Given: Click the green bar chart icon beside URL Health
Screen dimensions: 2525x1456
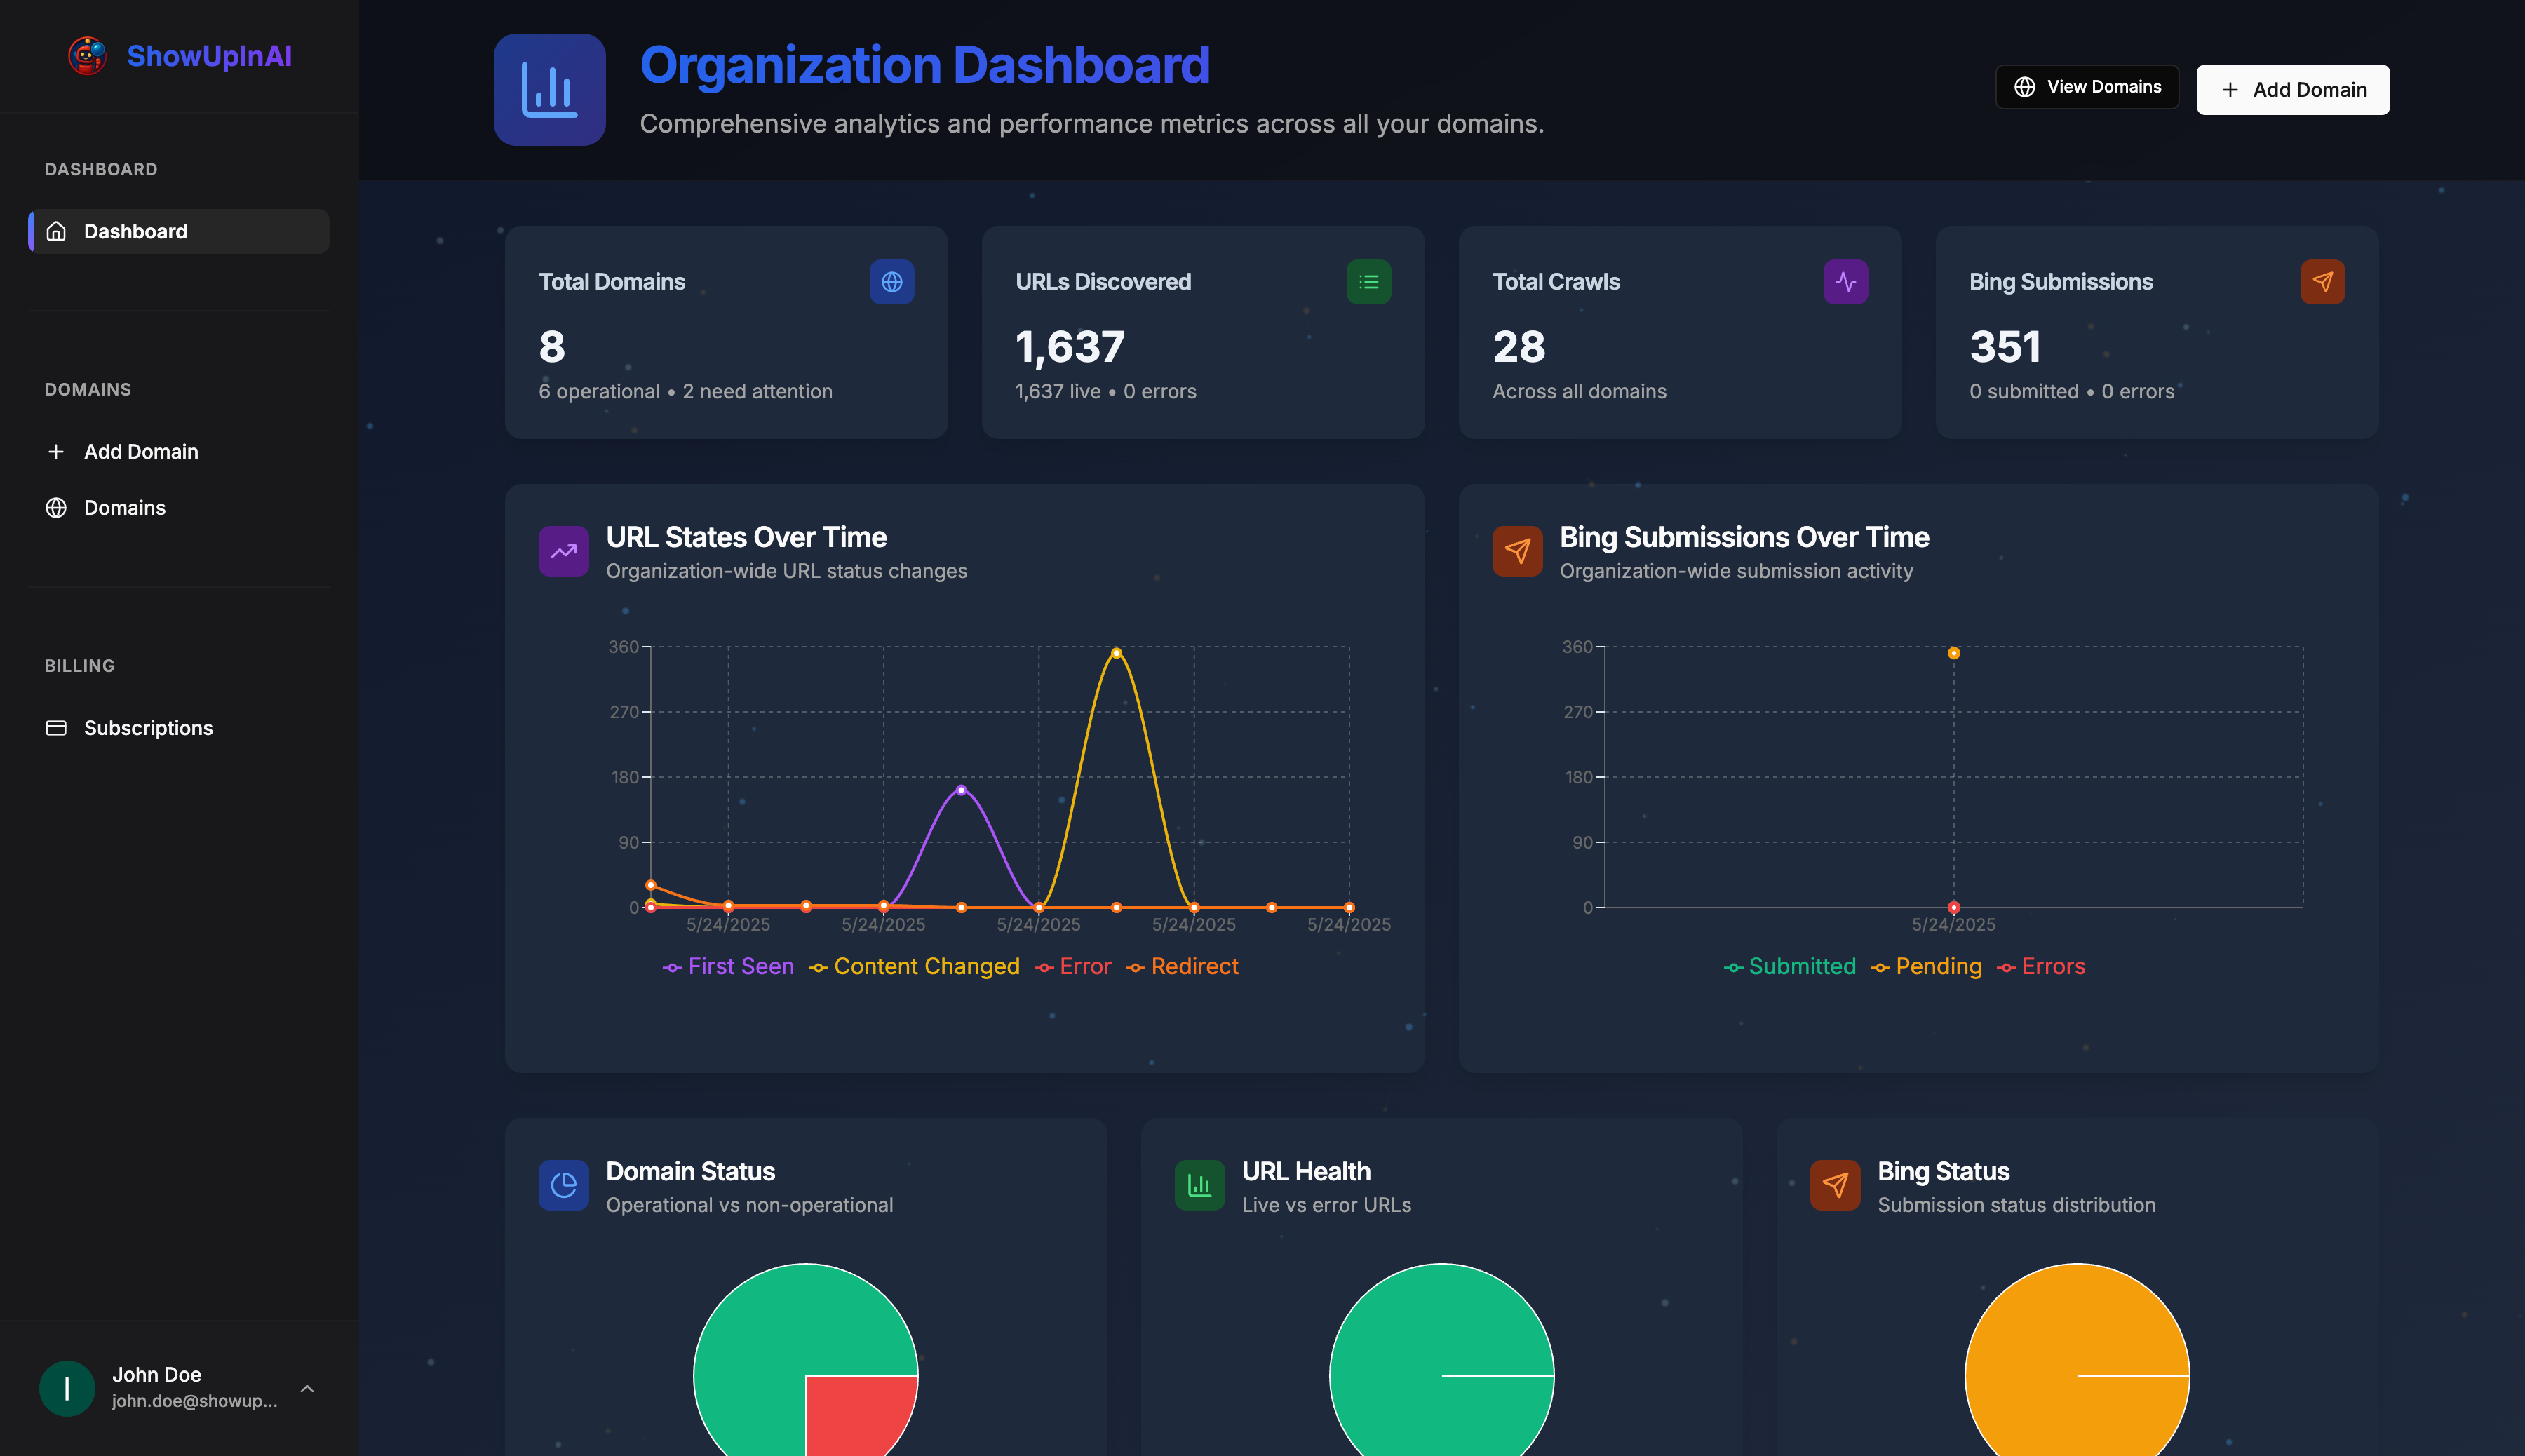Looking at the screenshot, I should [1199, 1185].
